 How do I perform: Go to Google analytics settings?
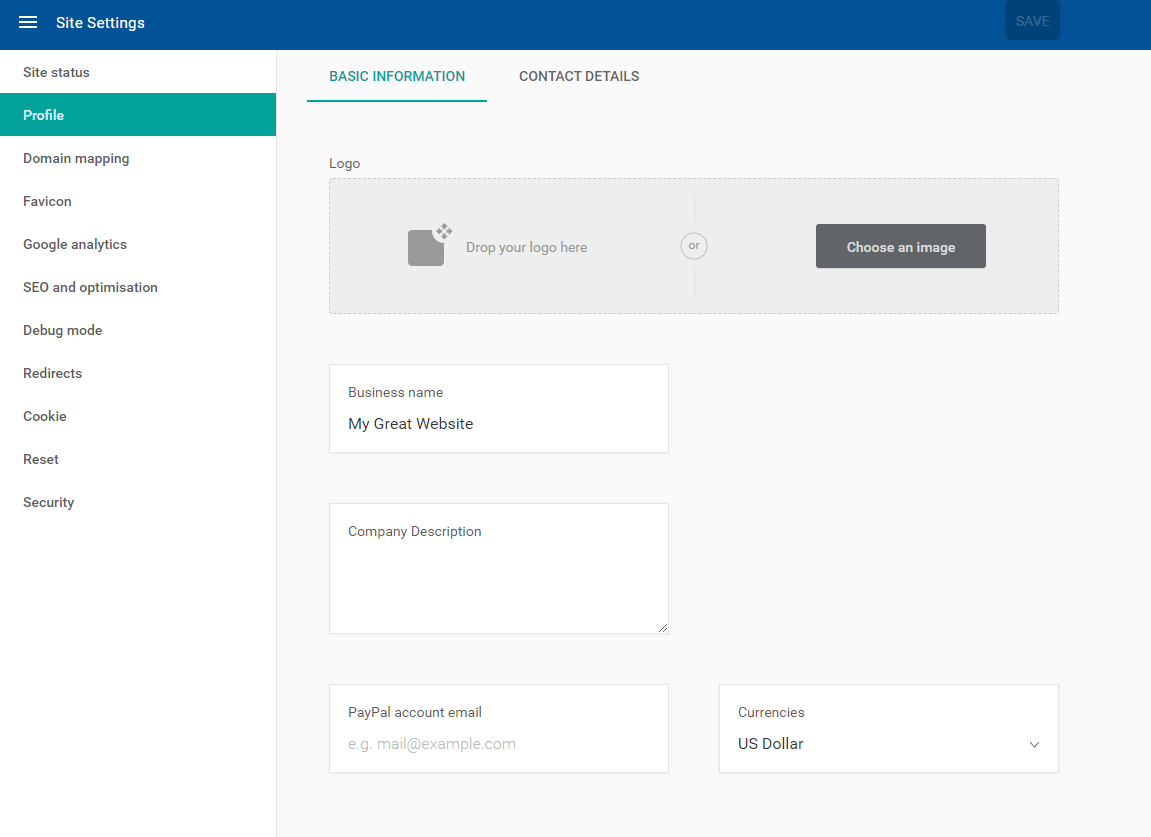tap(74, 244)
